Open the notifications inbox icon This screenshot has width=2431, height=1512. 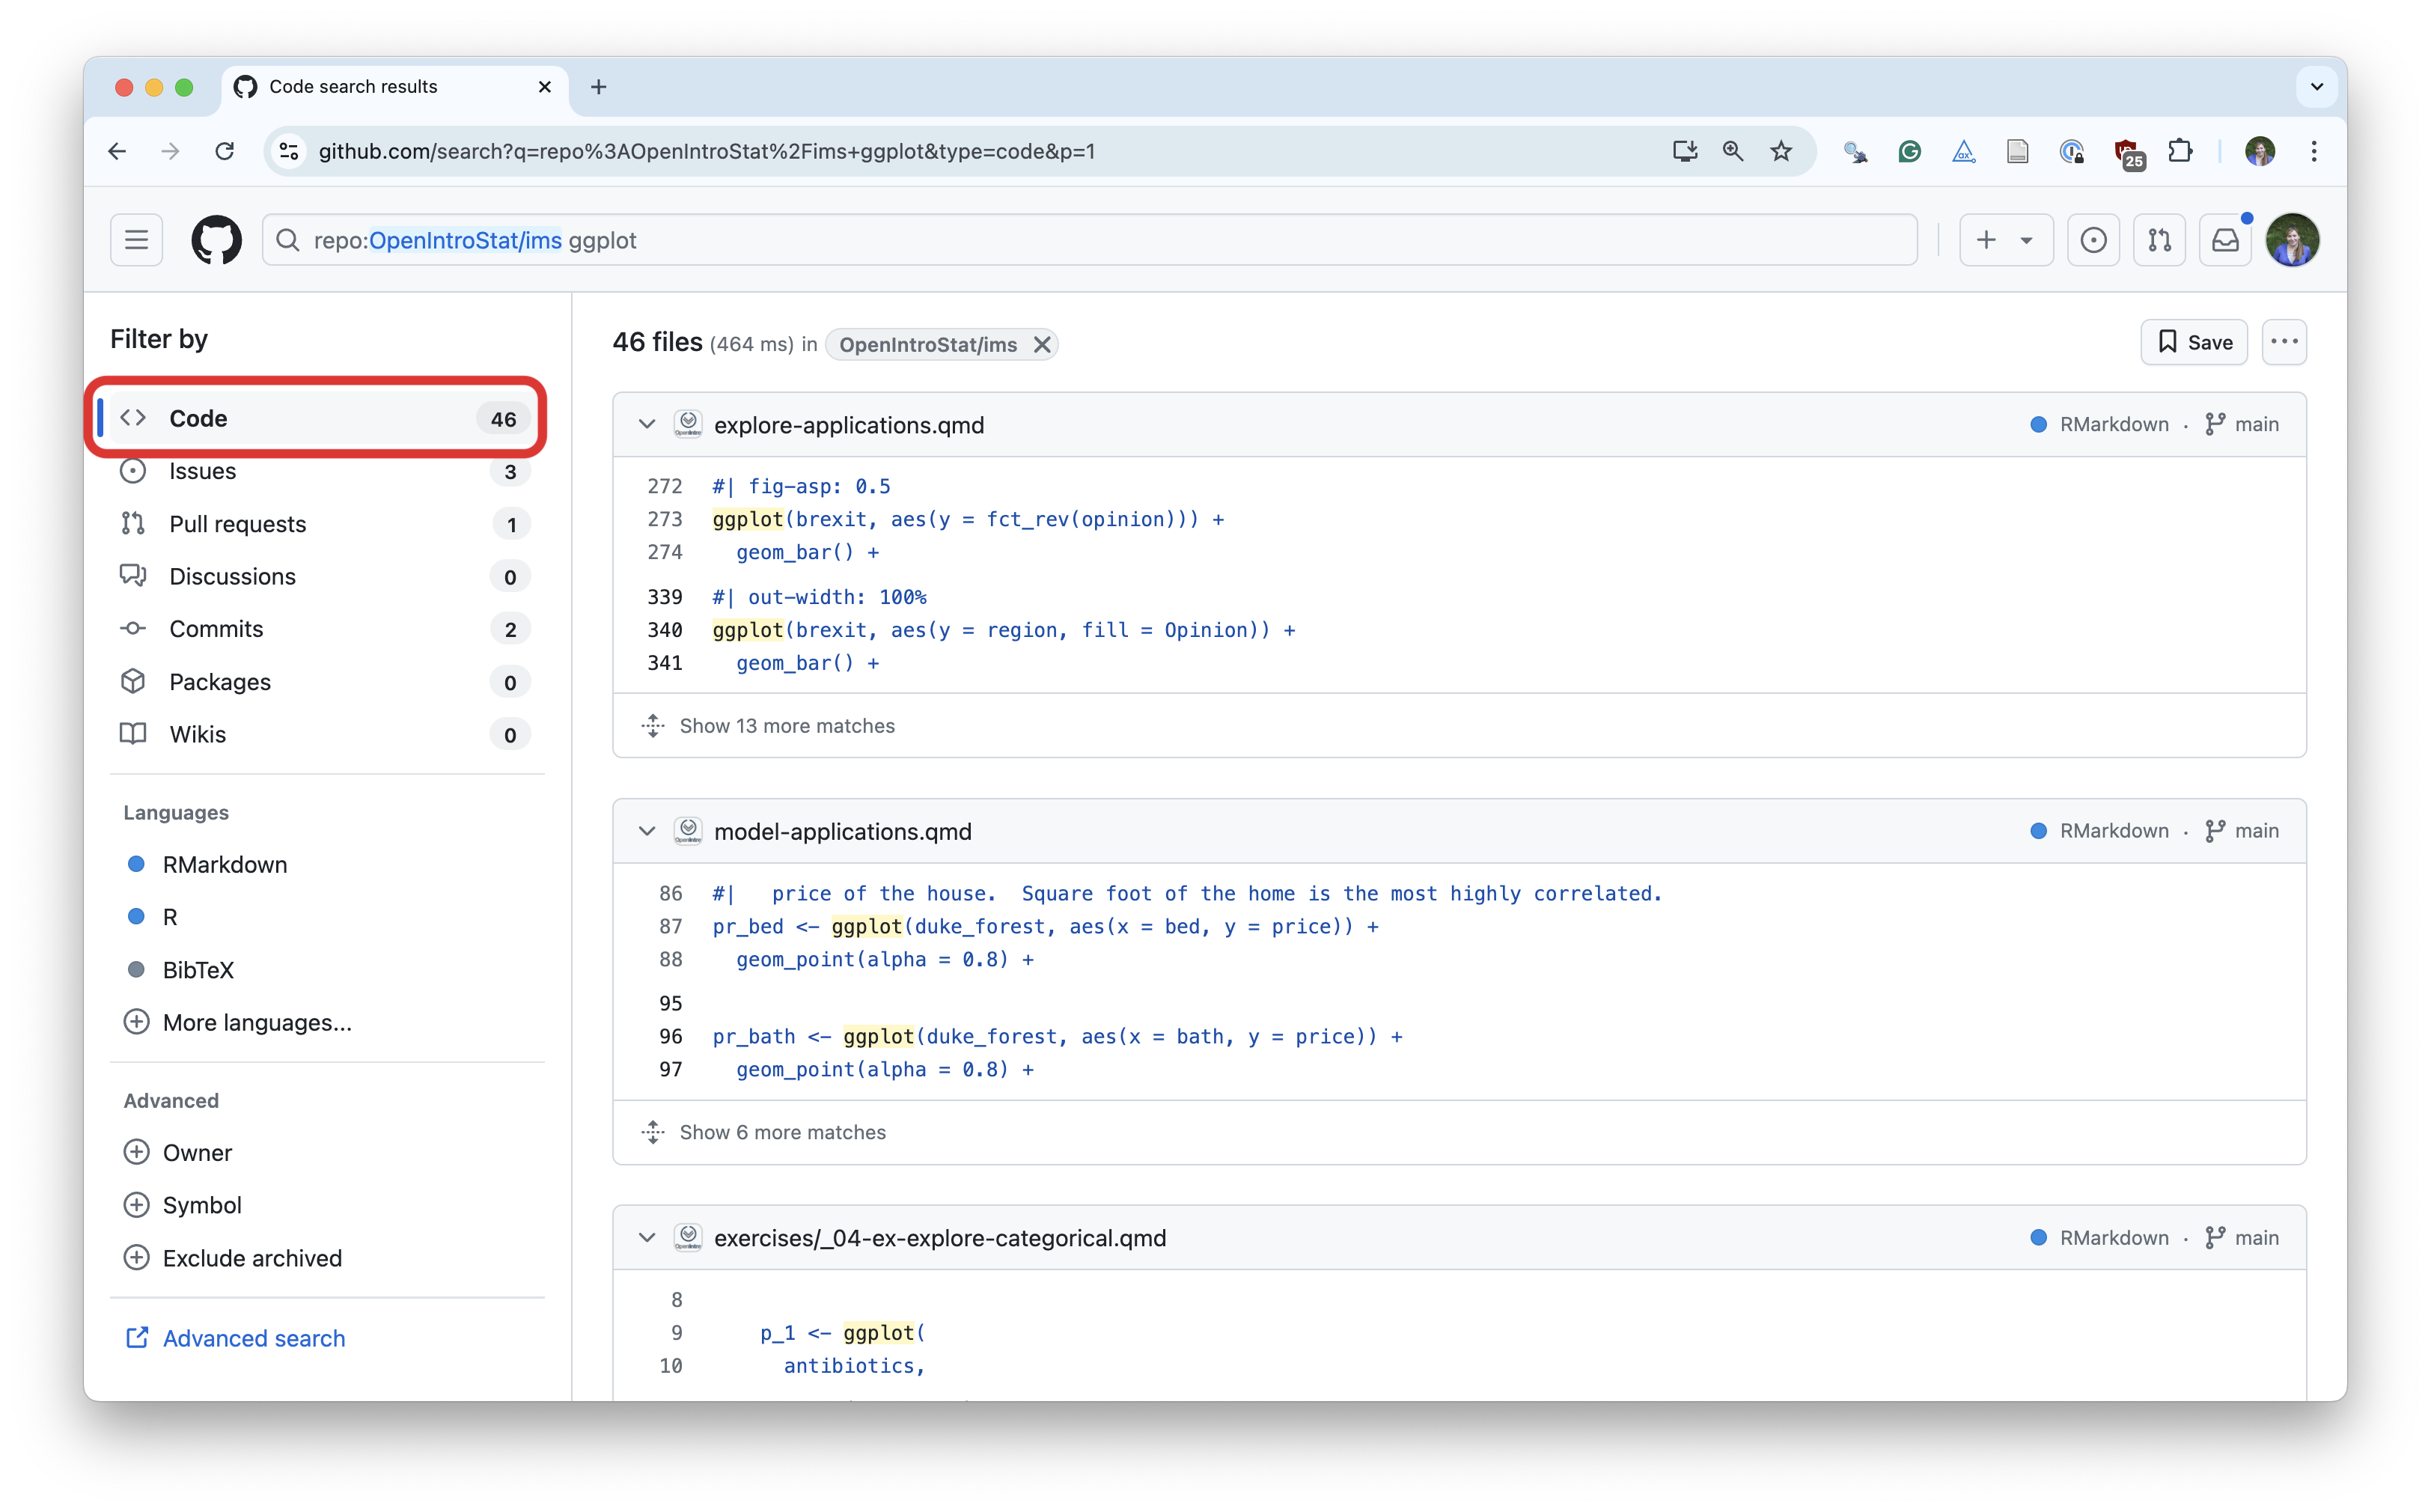pos(2225,239)
